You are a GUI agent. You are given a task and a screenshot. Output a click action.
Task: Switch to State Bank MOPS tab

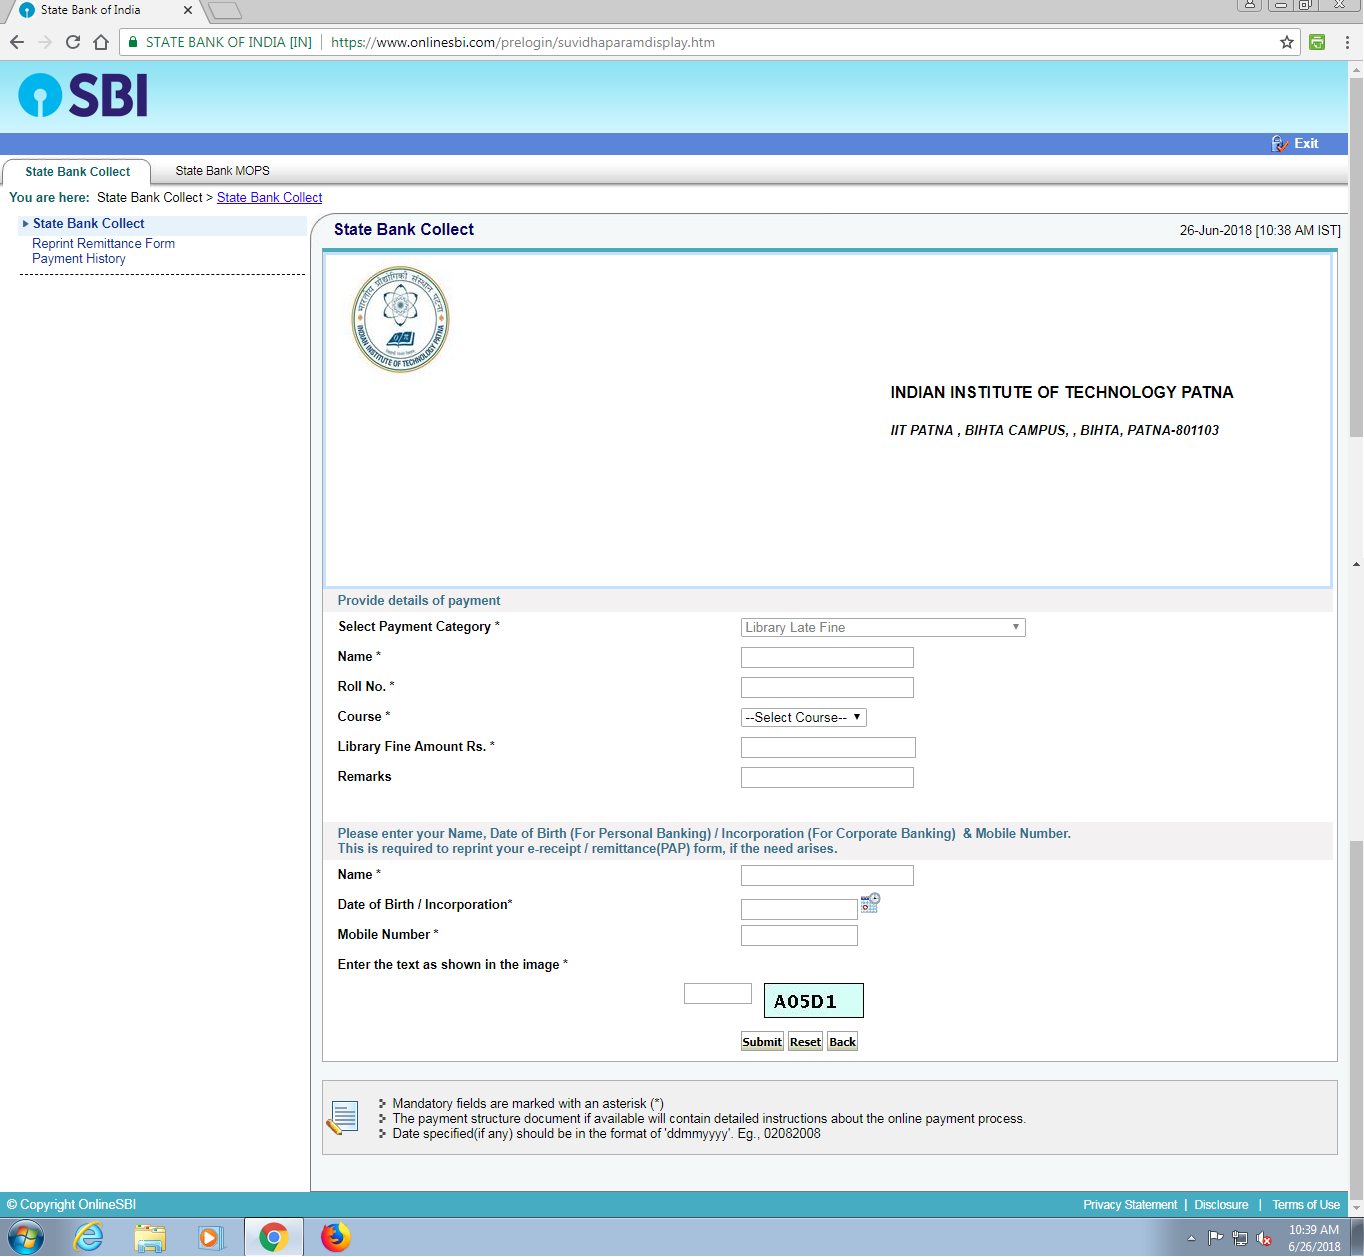pos(222,171)
